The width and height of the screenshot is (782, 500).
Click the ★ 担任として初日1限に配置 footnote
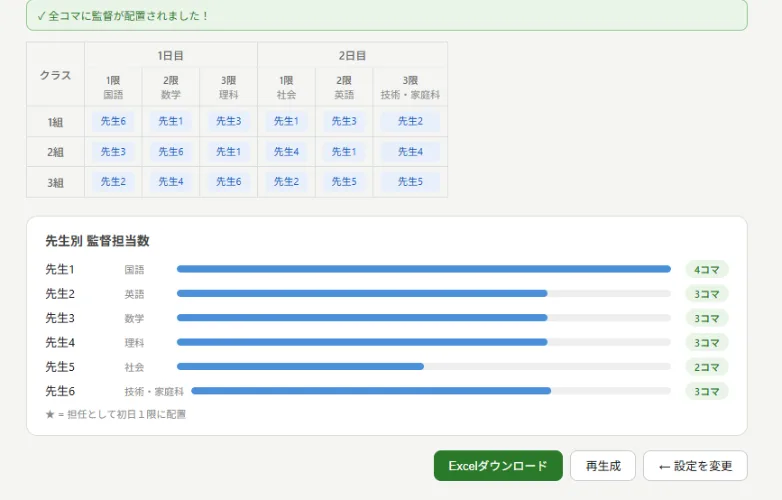(116, 414)
